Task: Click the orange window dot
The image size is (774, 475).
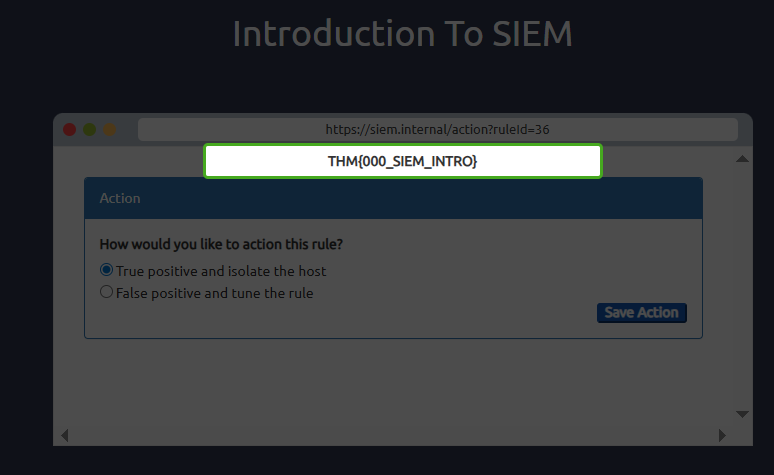Action: (110, 129)
